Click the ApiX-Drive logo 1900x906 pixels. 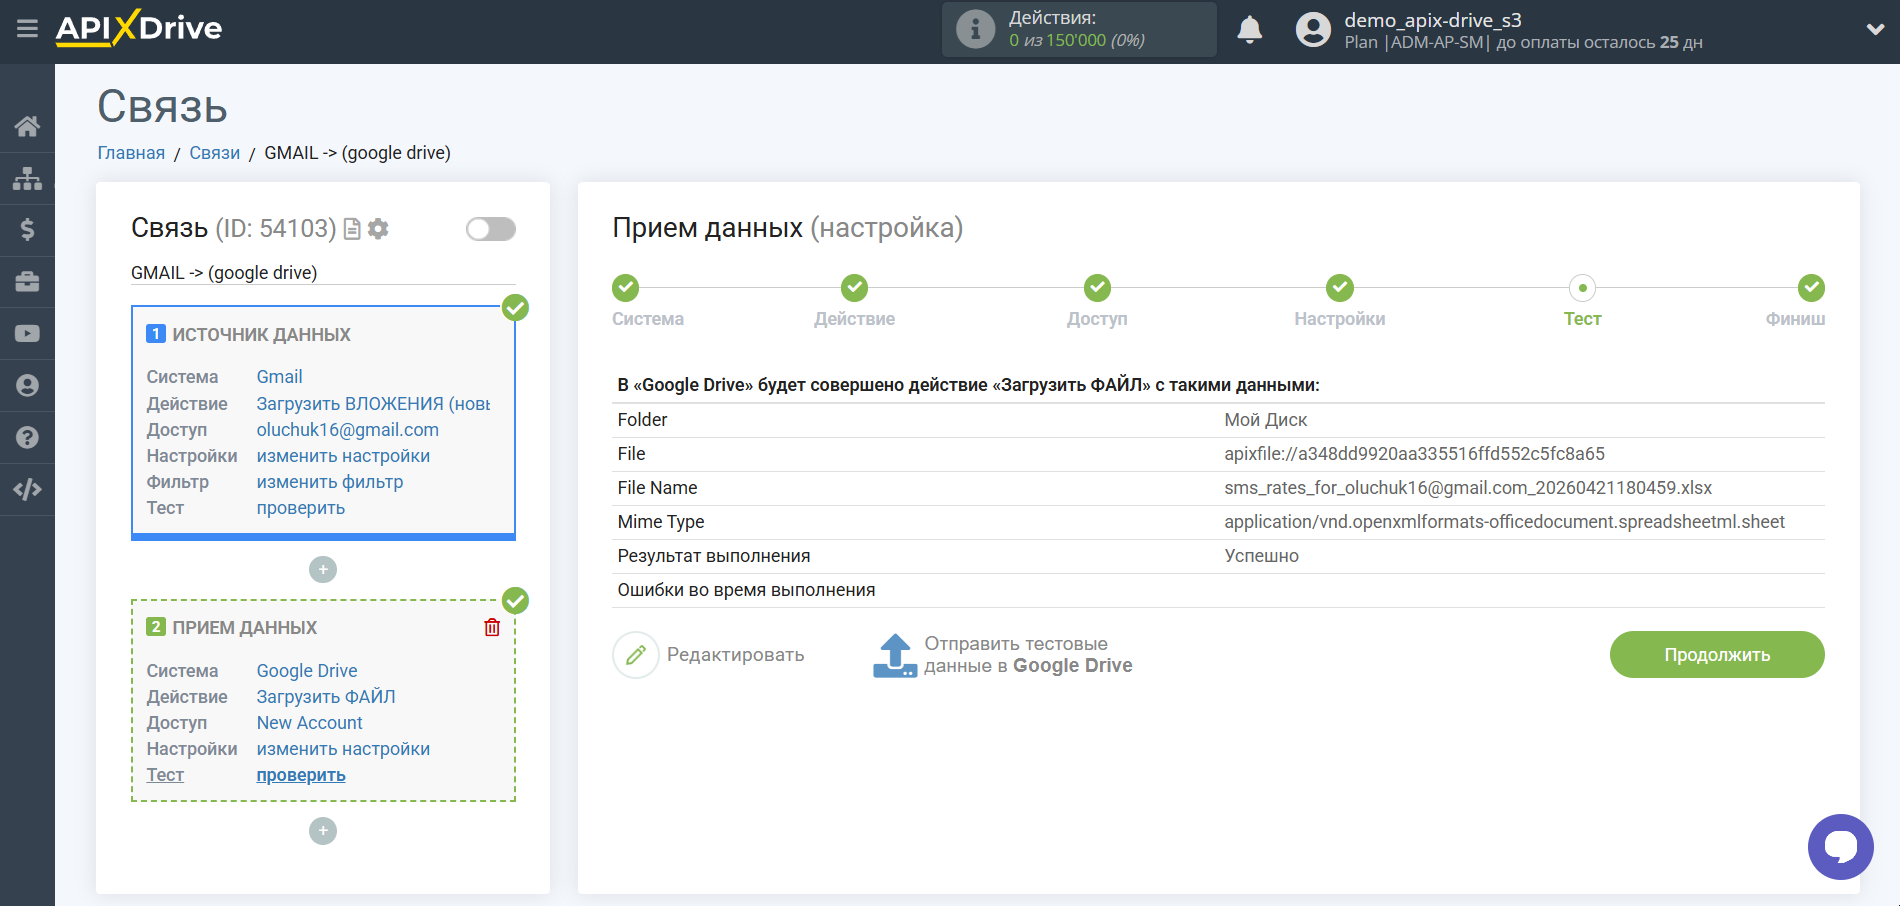click(139, 28)
